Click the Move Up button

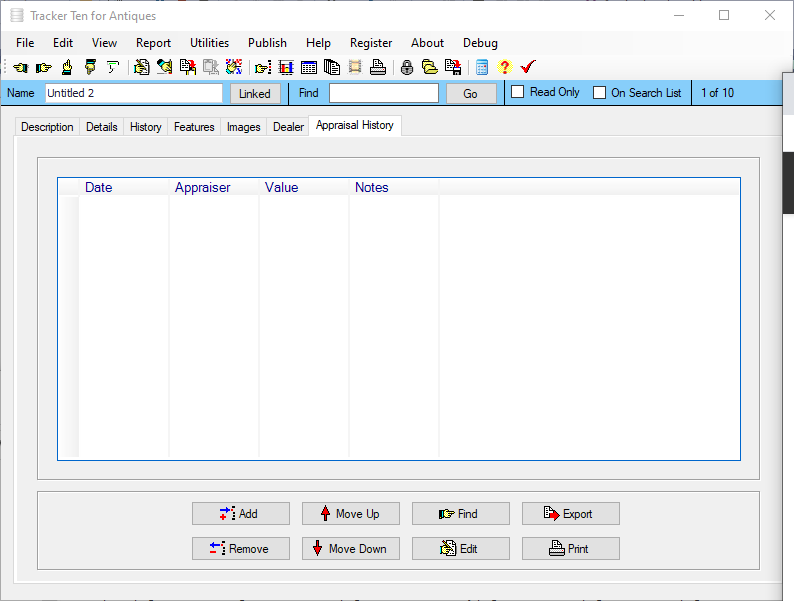(350, 514)
